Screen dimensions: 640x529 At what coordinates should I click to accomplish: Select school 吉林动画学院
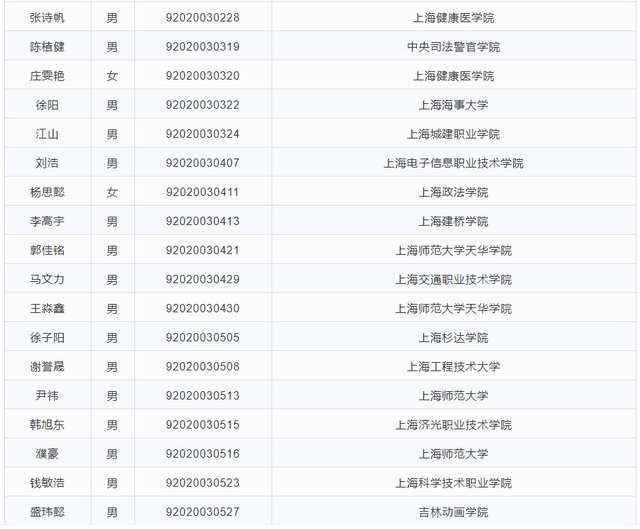[x=453, y=512]
